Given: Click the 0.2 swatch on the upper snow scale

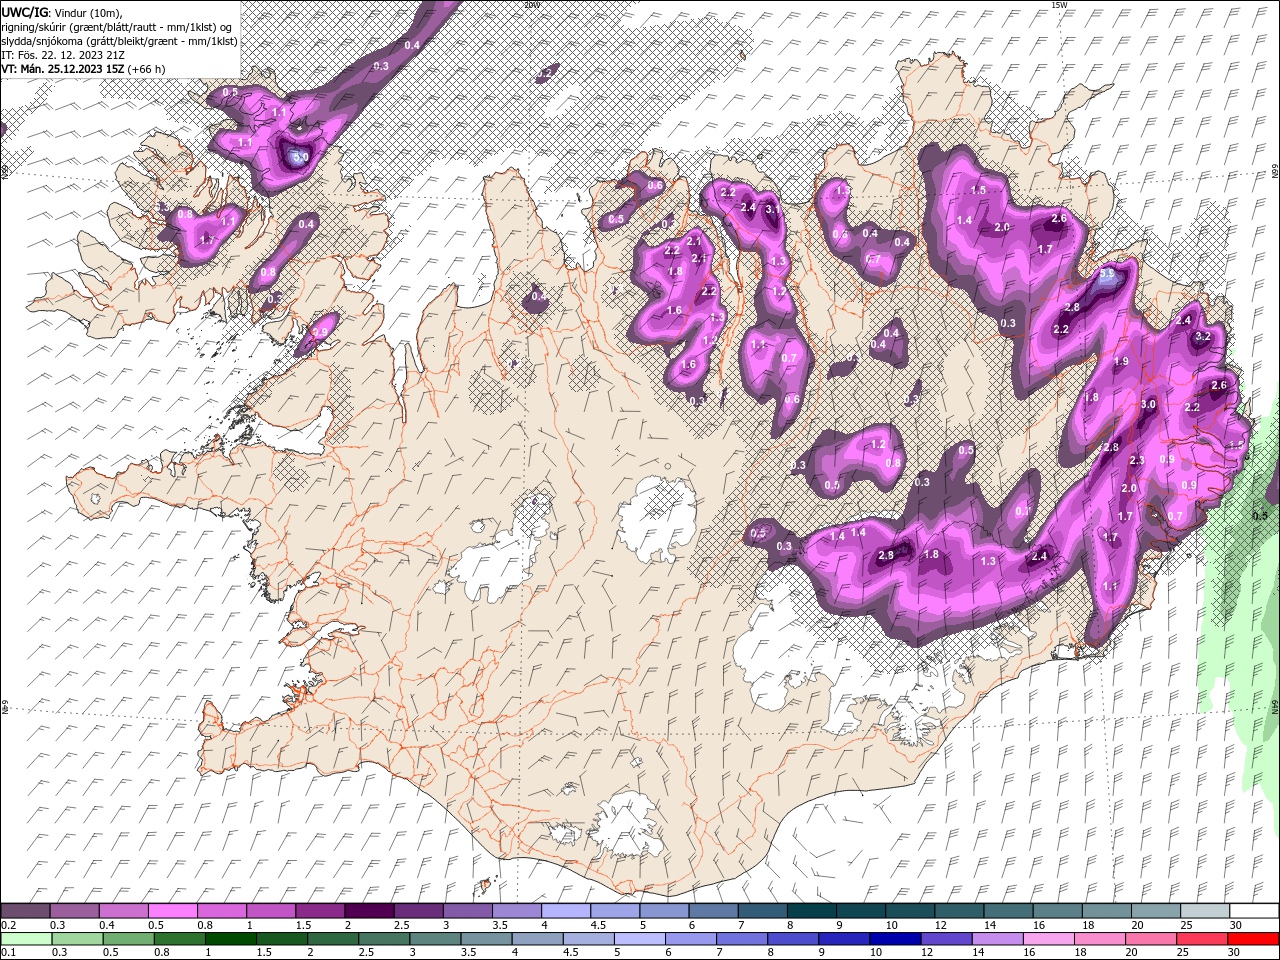Looking at the screenshot, I should pos(25,911).
